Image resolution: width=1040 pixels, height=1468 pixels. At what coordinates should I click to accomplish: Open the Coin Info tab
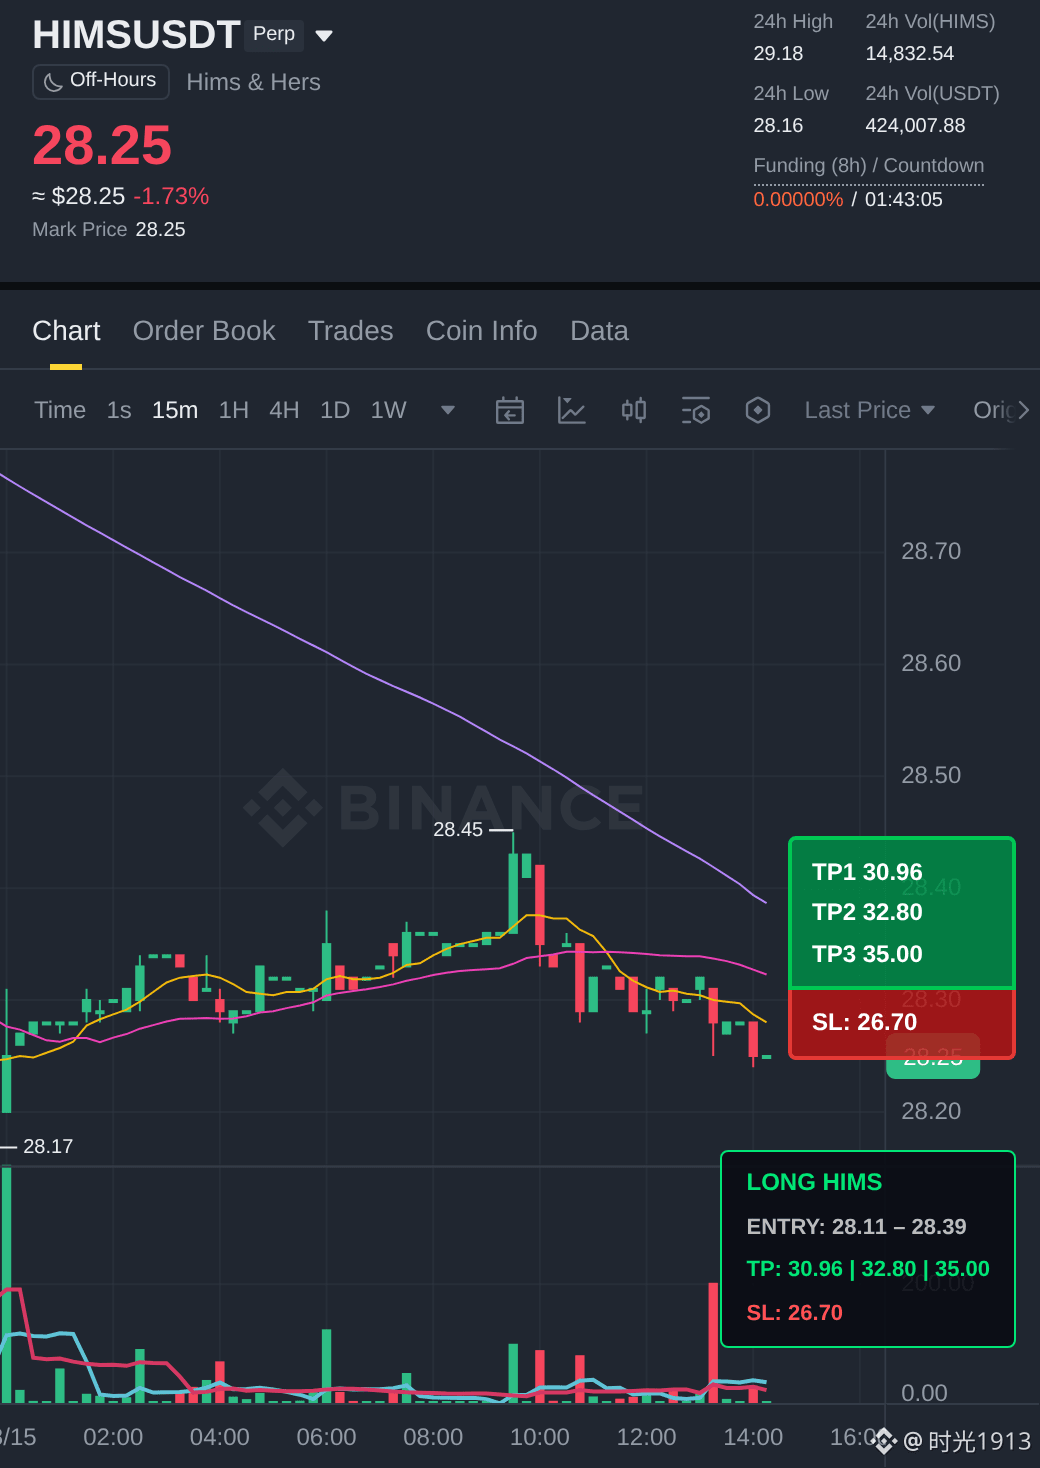pyautogui.click(x=482, y=331)
